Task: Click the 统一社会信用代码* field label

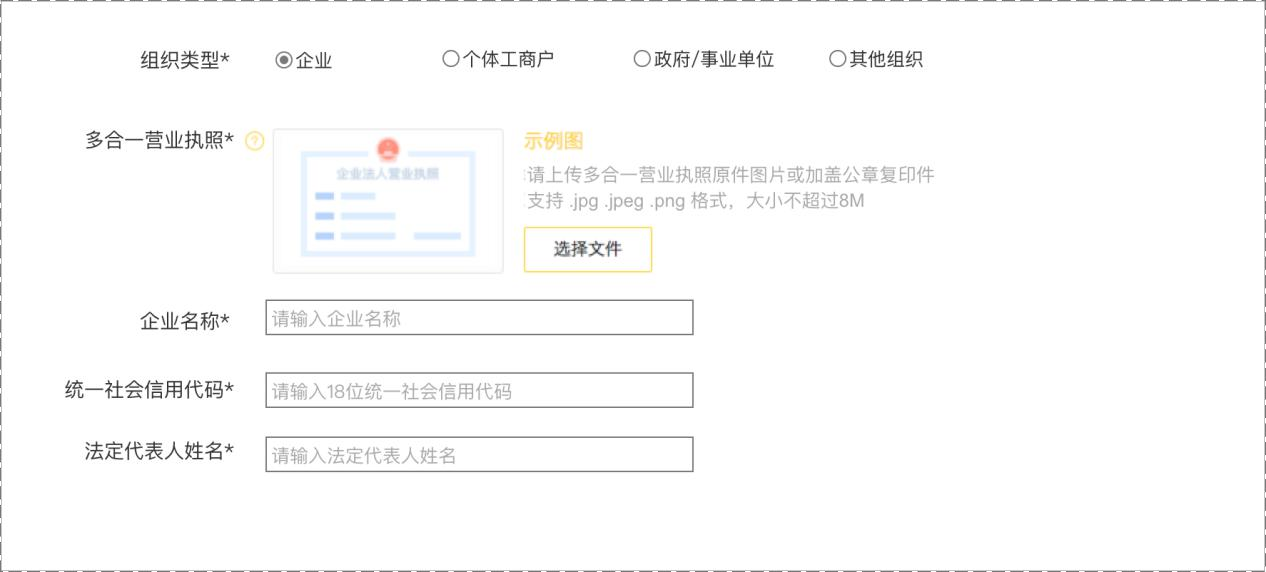Action: coord(149,389)
